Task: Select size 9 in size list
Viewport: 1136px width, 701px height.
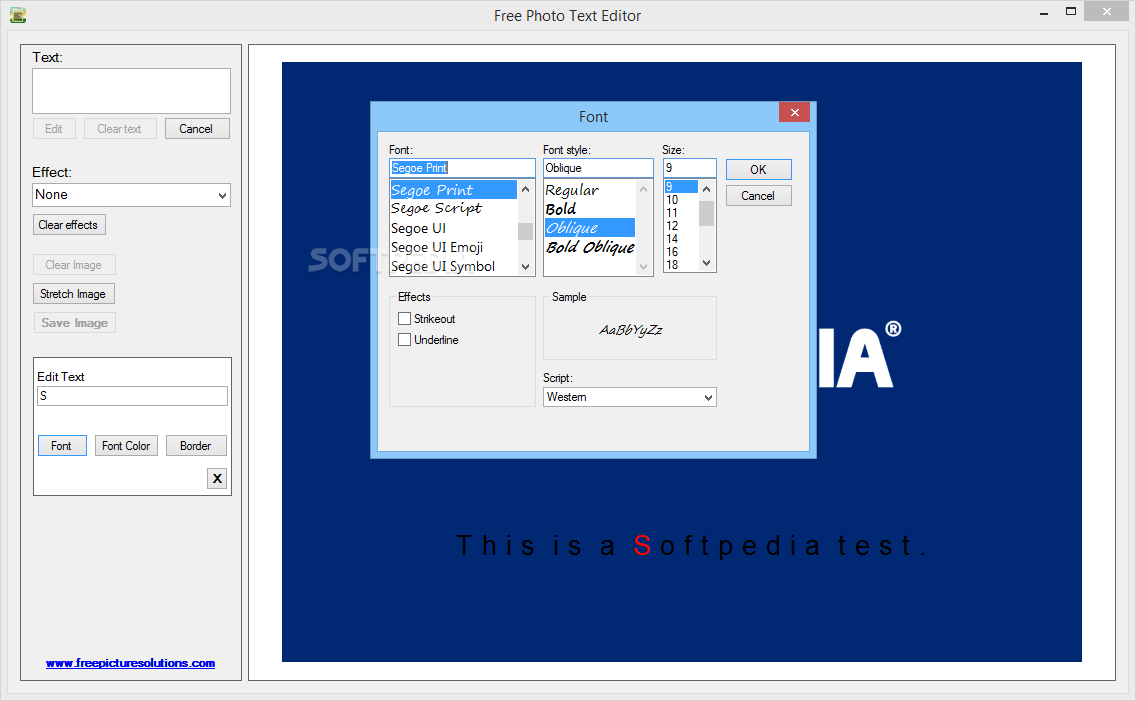Action: tap(681, 186)
